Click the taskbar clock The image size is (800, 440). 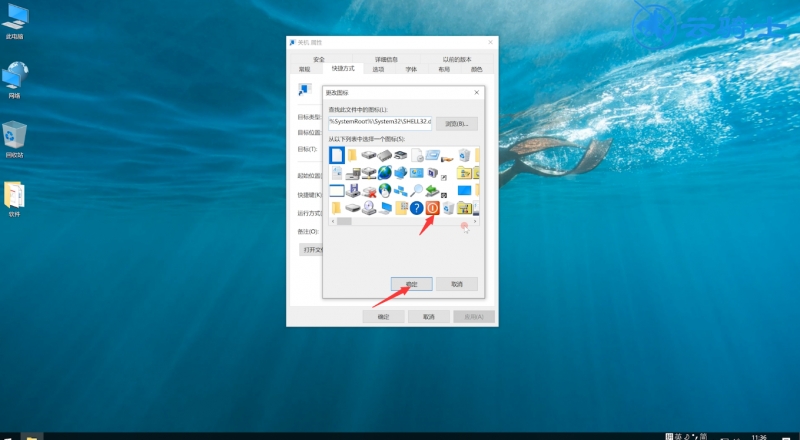coord(759,437)
